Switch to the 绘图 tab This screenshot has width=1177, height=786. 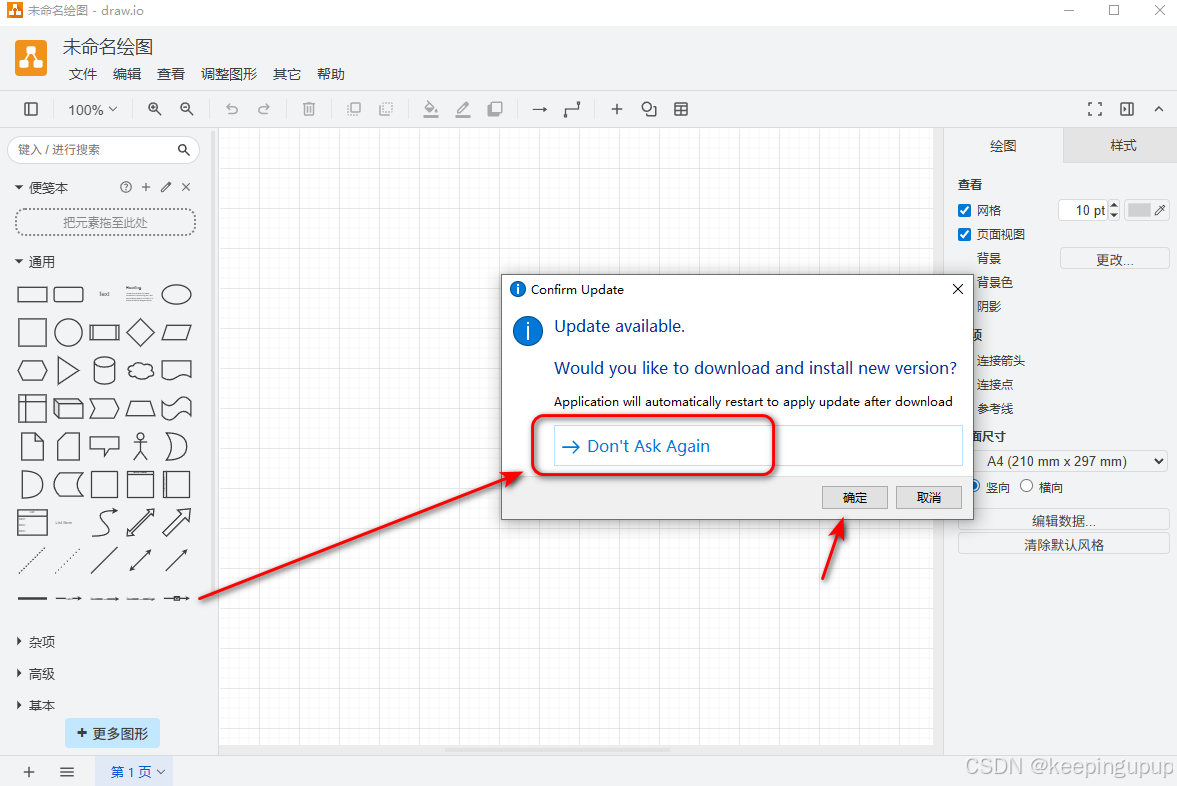pos(1003,146)
